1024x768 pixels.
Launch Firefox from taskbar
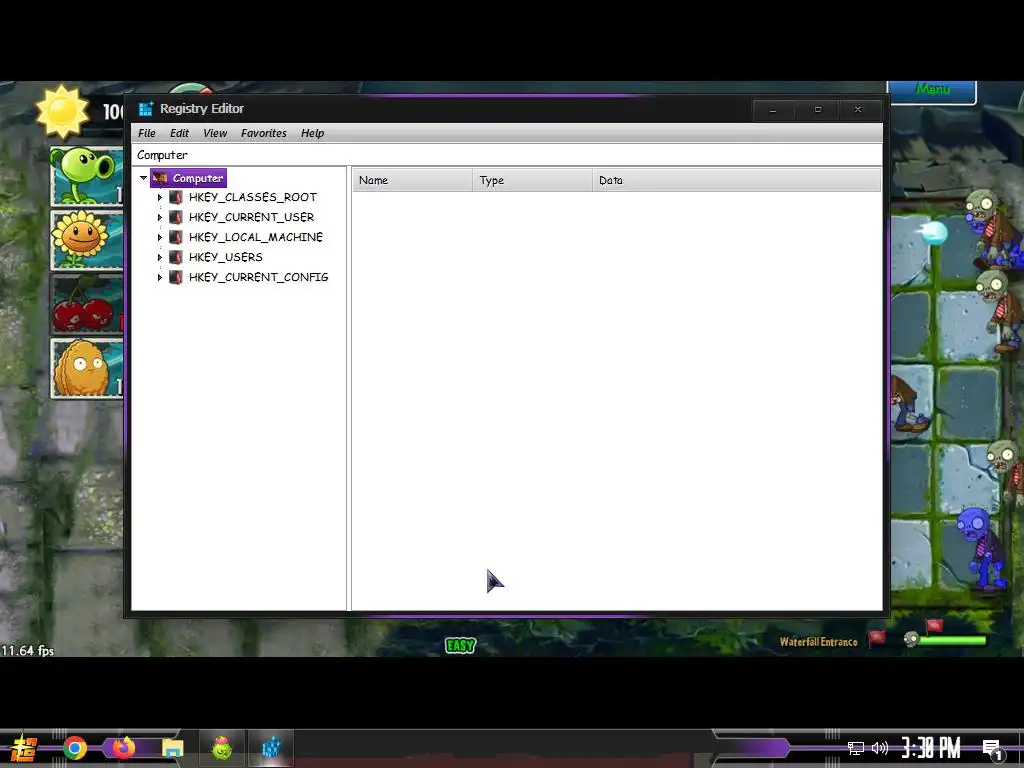tap(123, 748)
